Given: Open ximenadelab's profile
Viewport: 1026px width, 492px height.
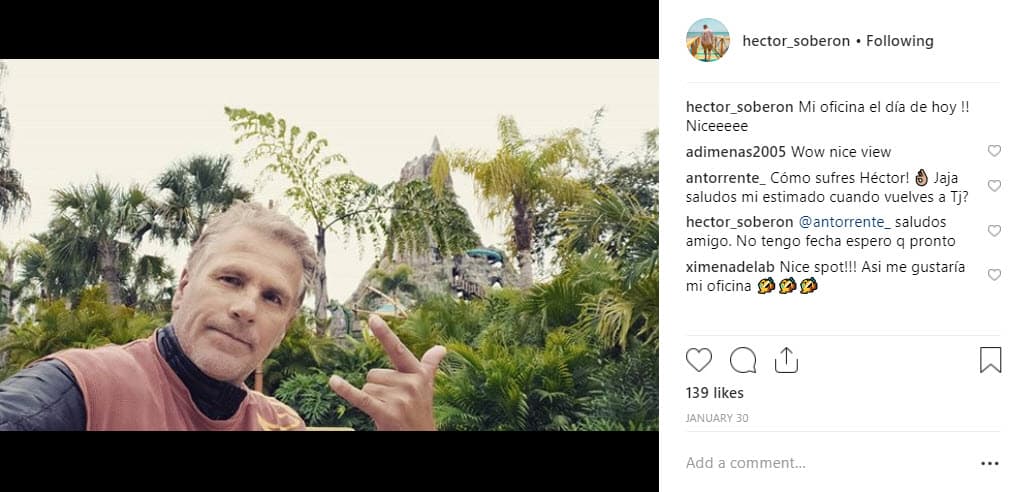Looking at the screenshot, I should (729, 267).
